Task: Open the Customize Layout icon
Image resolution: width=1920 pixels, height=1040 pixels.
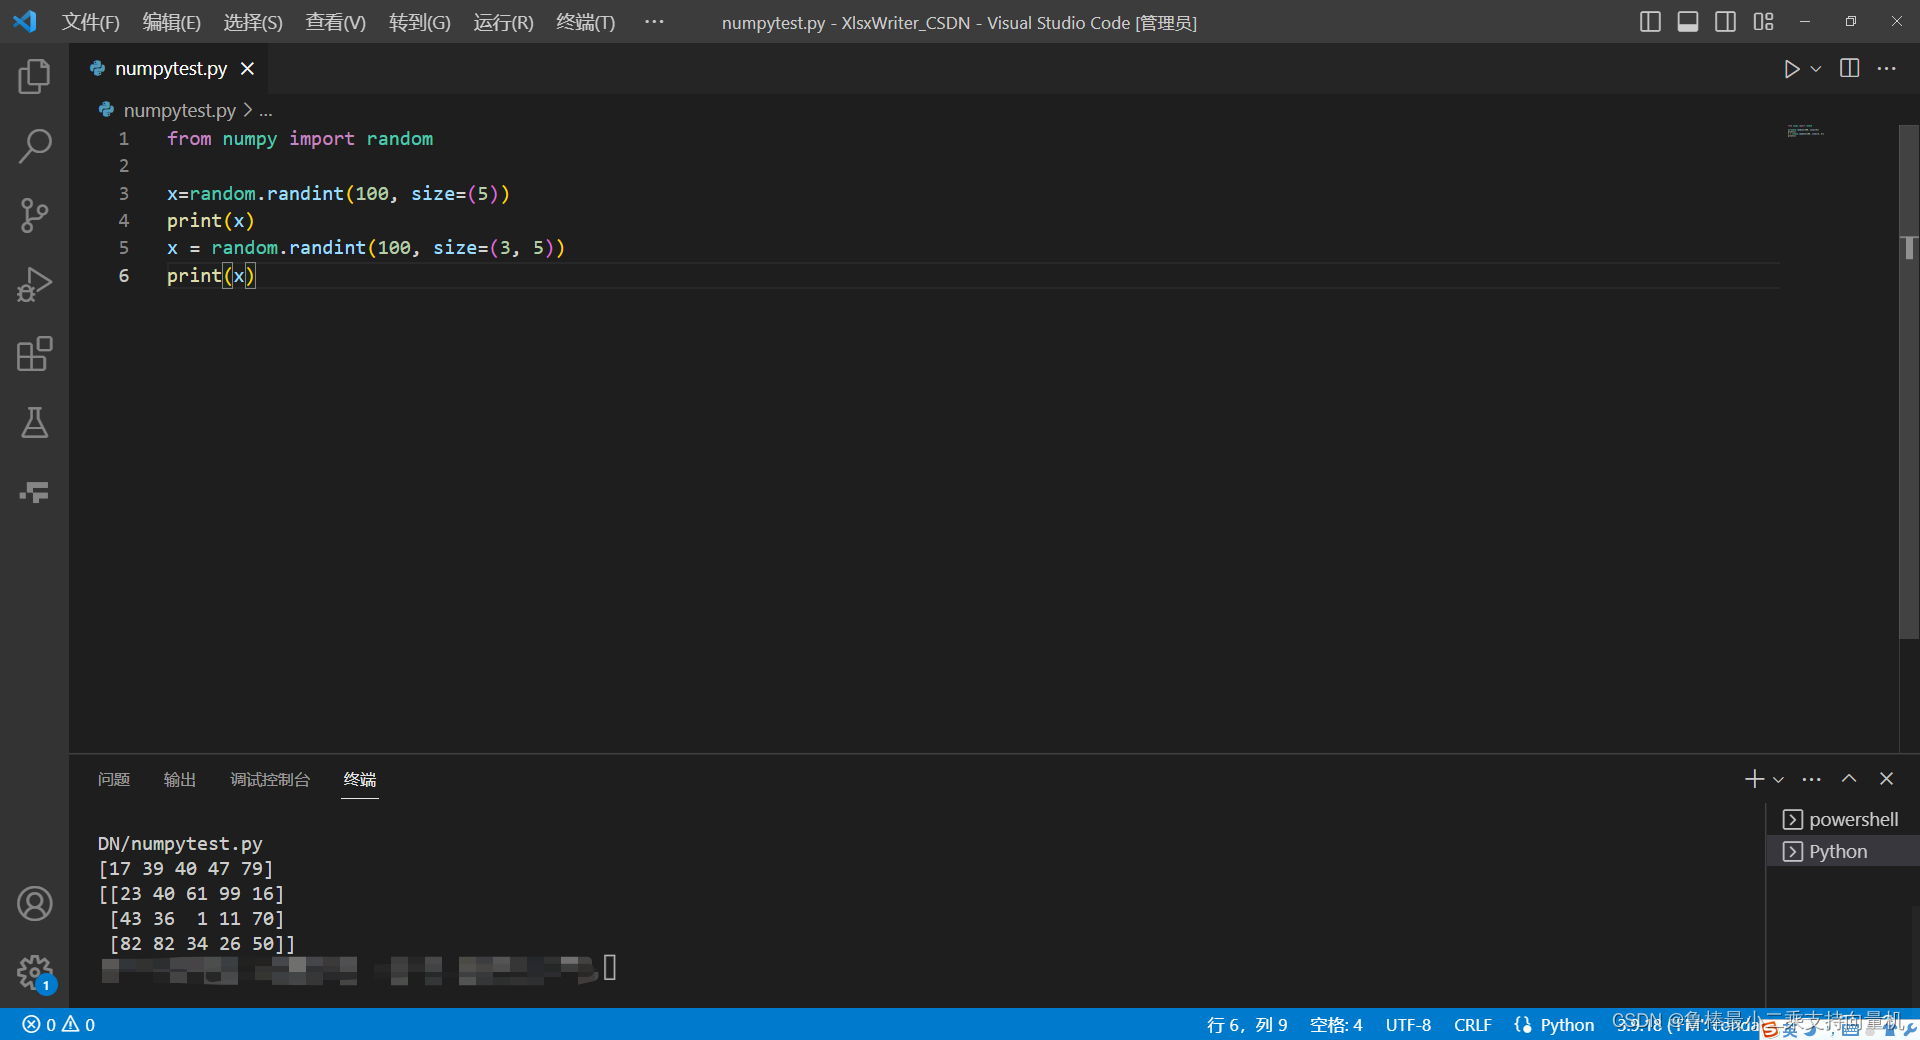Action: (1763, 22)
